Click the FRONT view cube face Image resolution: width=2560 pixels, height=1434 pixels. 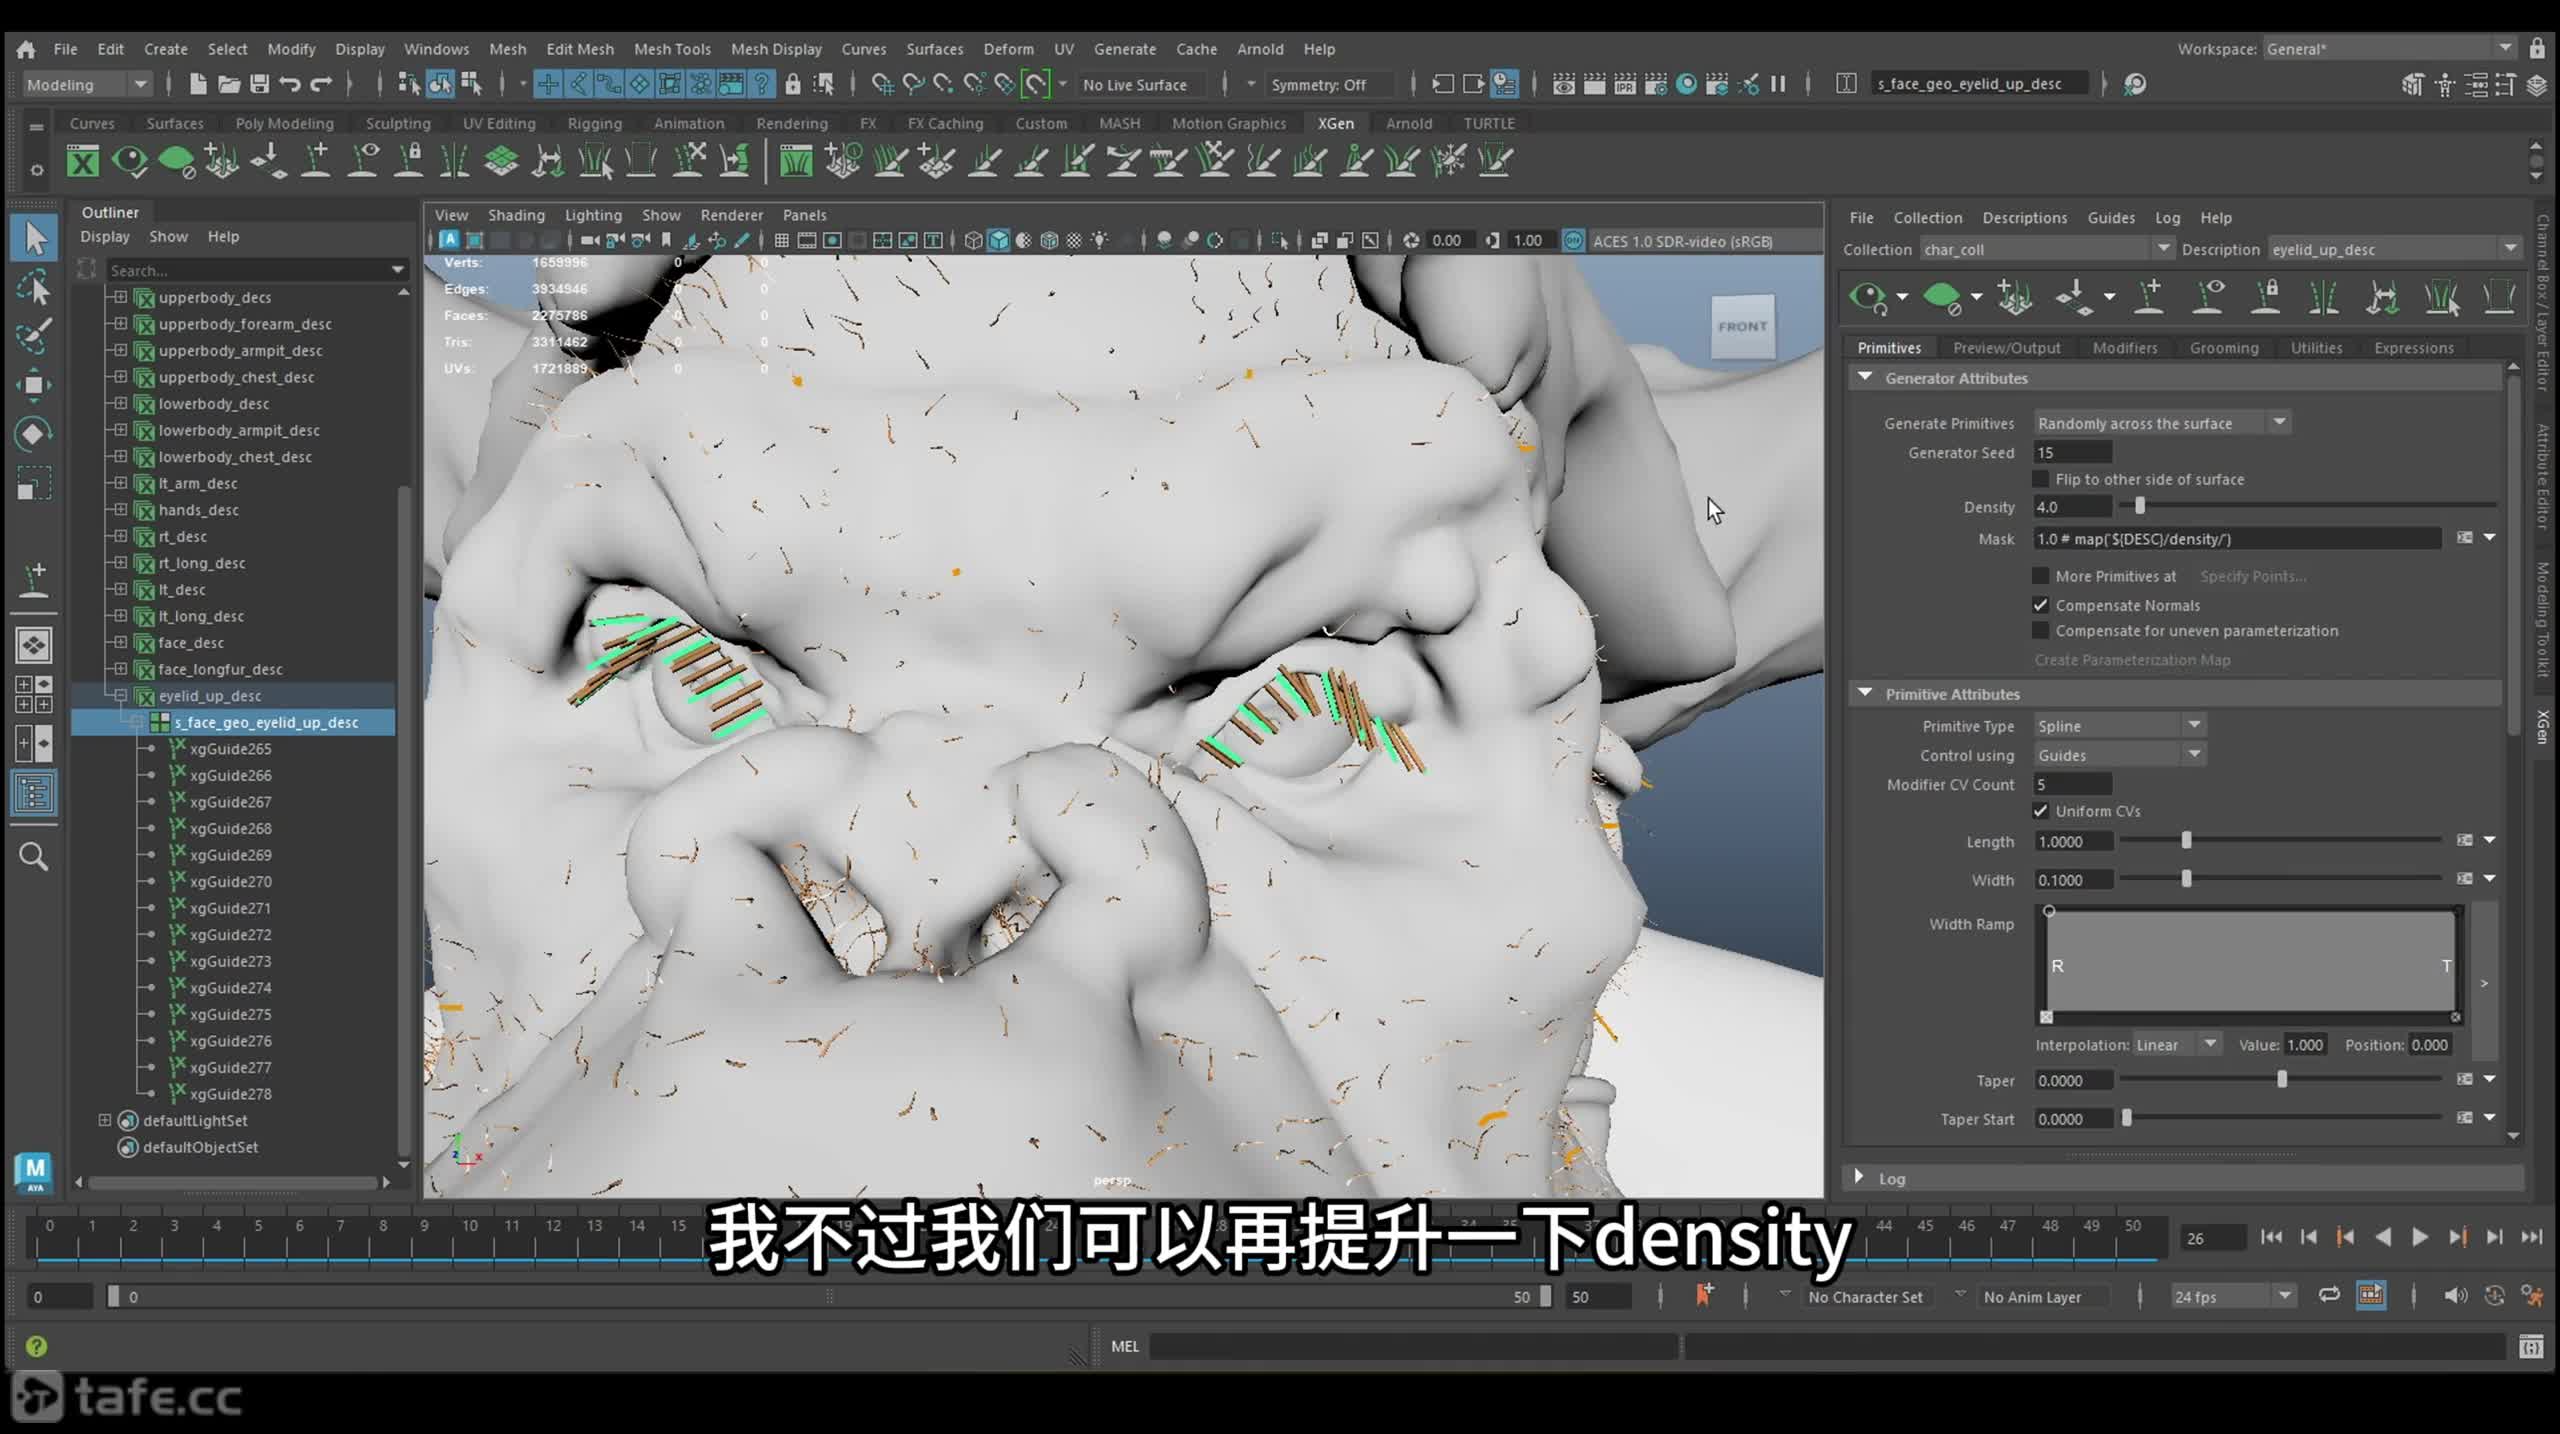click(x=1743, y=326)
